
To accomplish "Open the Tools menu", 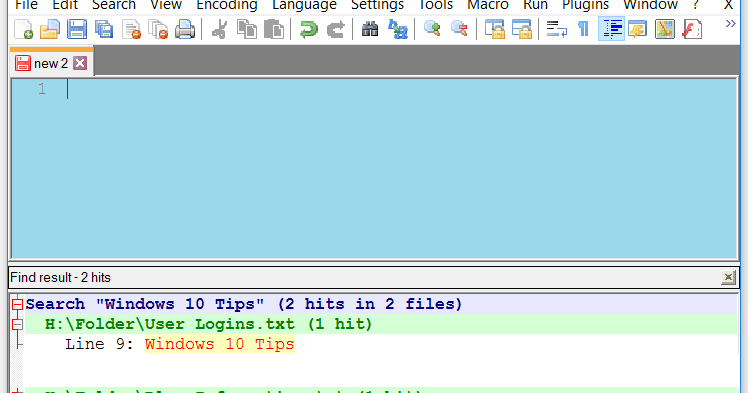I will click(x=436, y=5).
